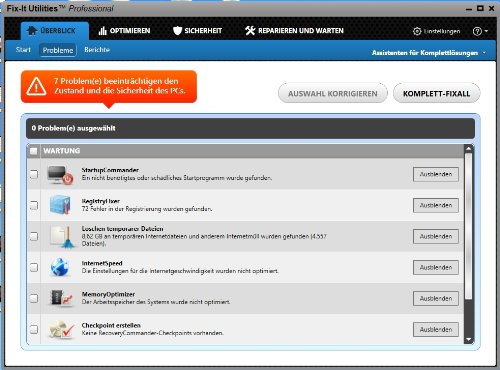Check the Checkpoint erstellen checkbox
The width and height of the screenshot is (500, 370).
pos(34,329)
